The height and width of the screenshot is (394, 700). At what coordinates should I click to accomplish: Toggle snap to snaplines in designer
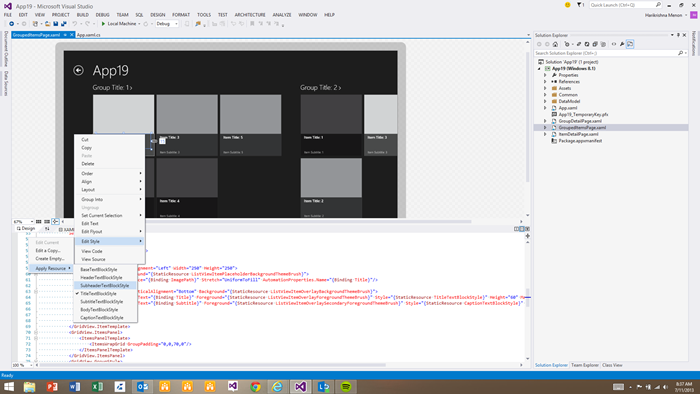coord(55,221)
